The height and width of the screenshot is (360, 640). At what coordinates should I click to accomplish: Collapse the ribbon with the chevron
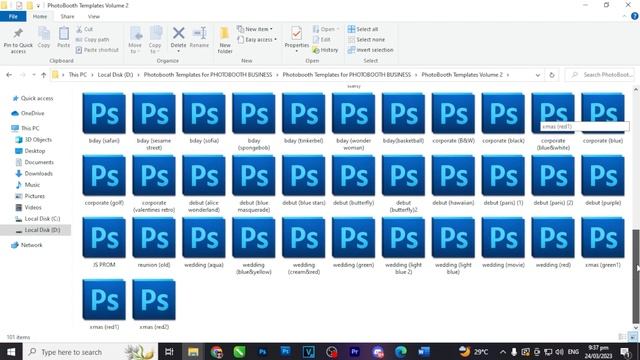pos(624,16)
